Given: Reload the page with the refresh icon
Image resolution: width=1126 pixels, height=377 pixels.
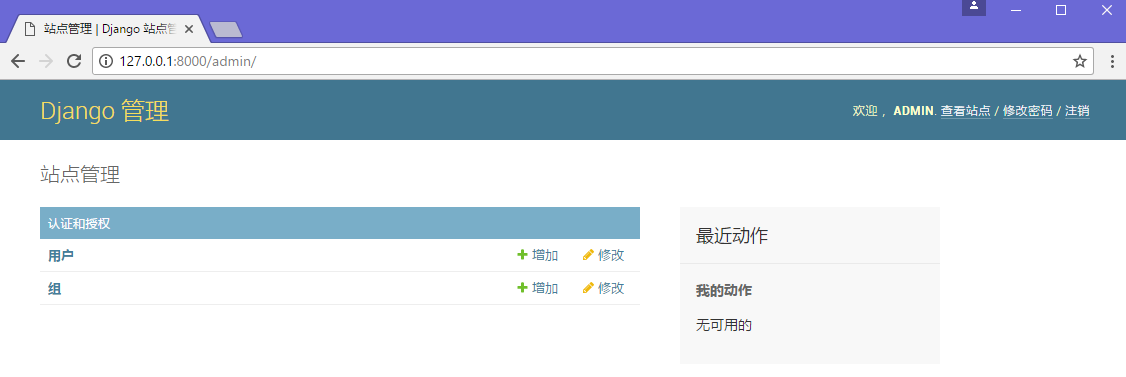Looking at the screenshot, I should pos(73,61).
